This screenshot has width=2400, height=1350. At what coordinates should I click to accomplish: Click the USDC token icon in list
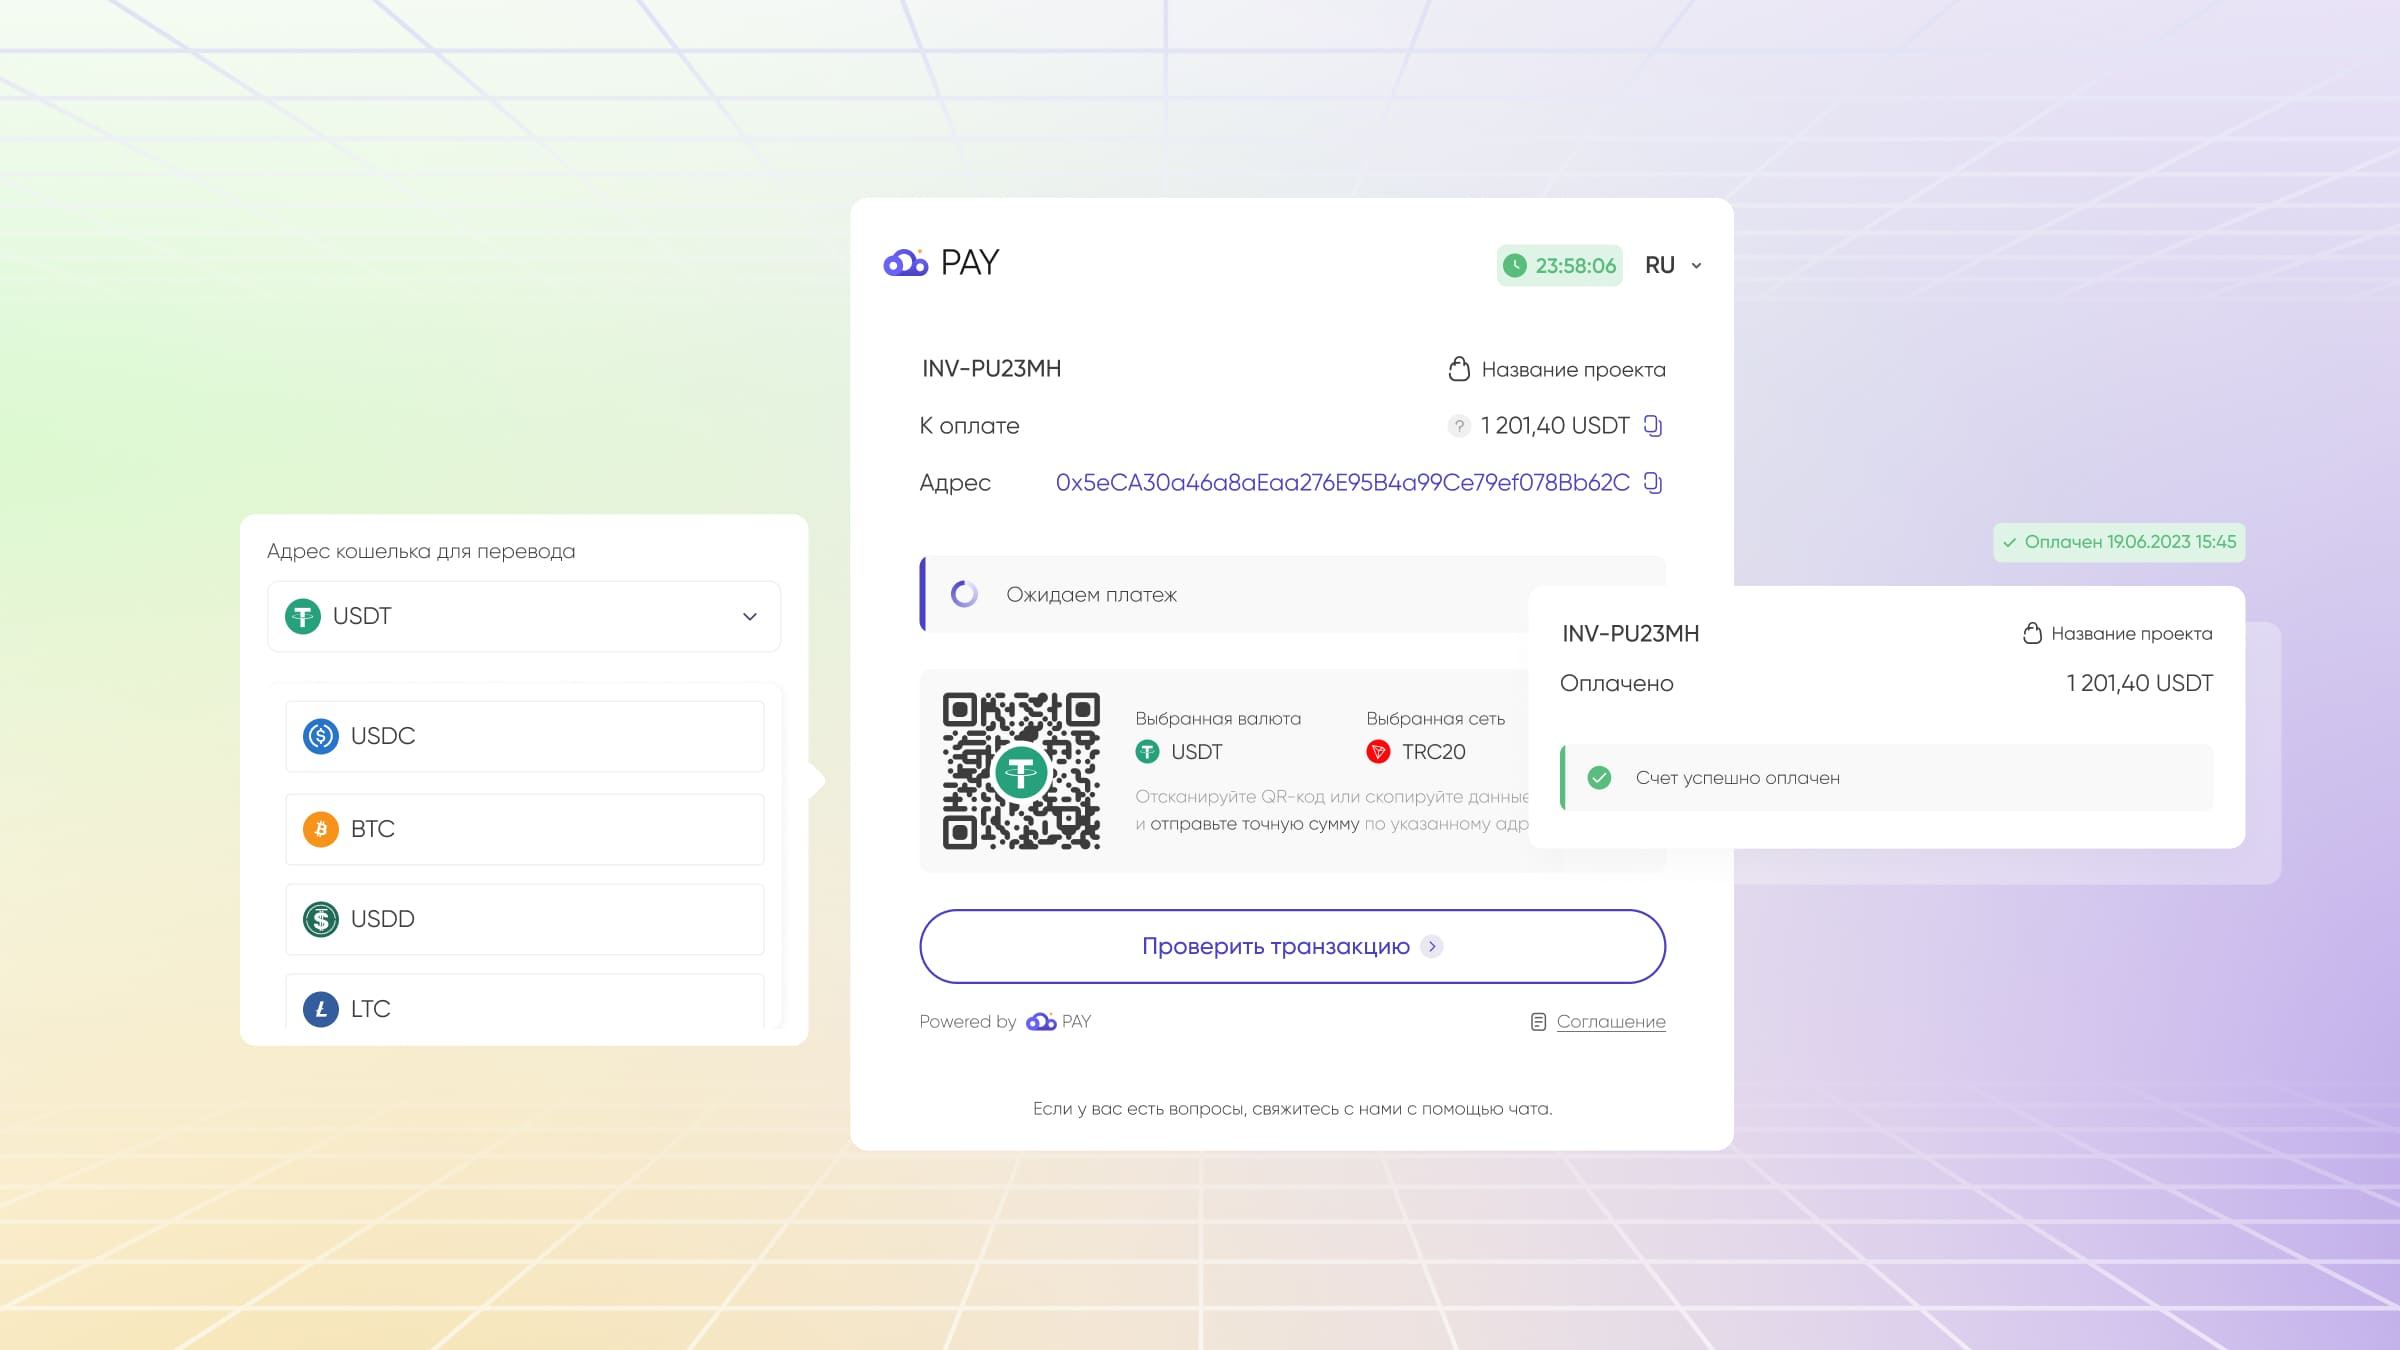point(320,737)
